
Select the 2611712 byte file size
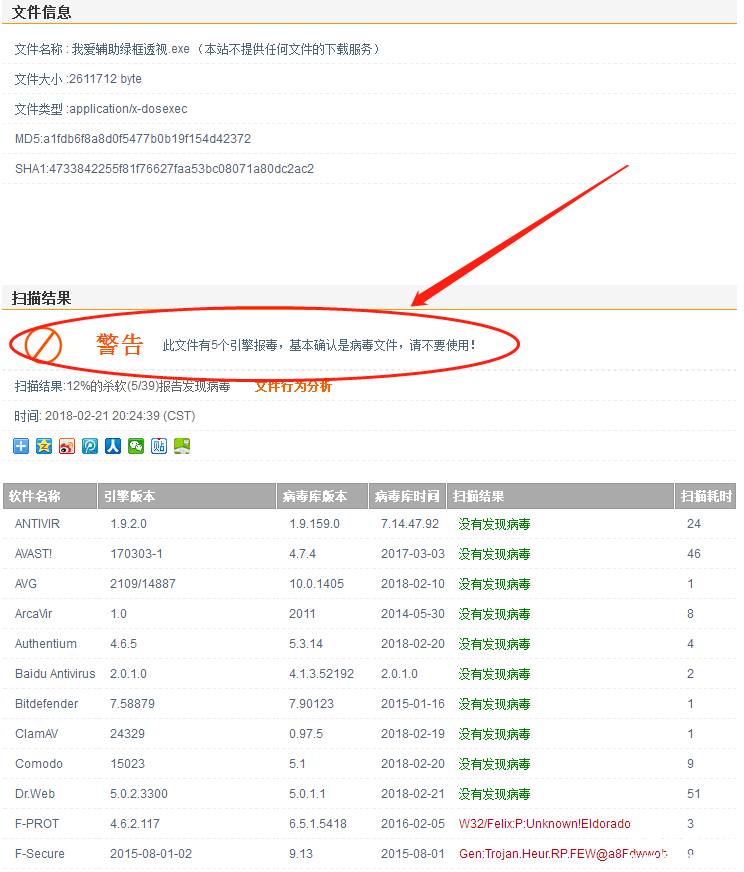coord(105,79)
